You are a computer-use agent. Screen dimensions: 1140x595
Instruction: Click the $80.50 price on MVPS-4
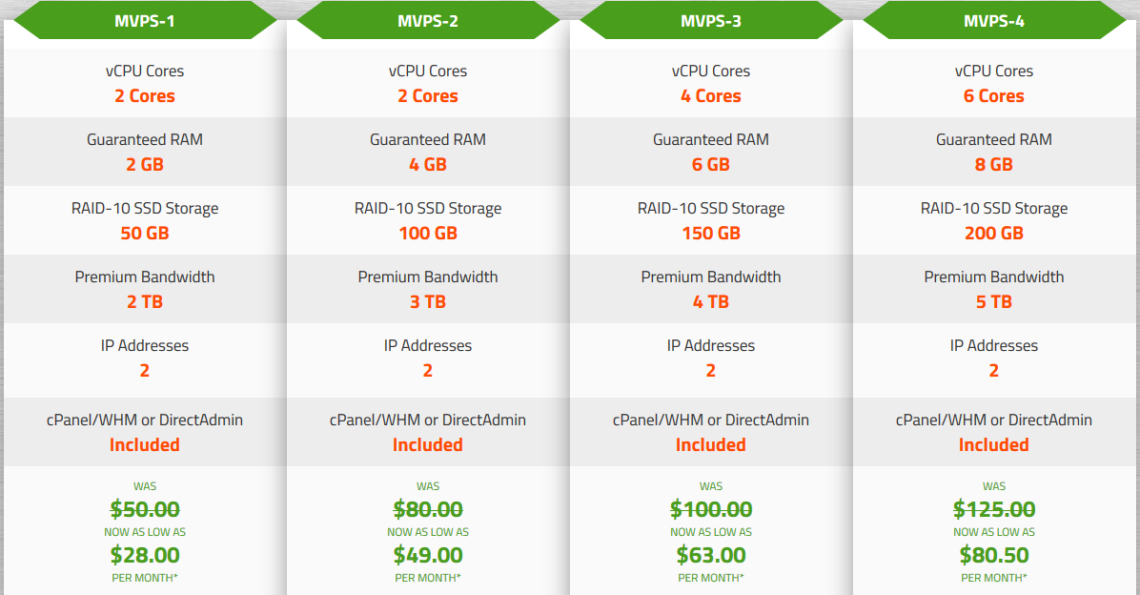994,555
